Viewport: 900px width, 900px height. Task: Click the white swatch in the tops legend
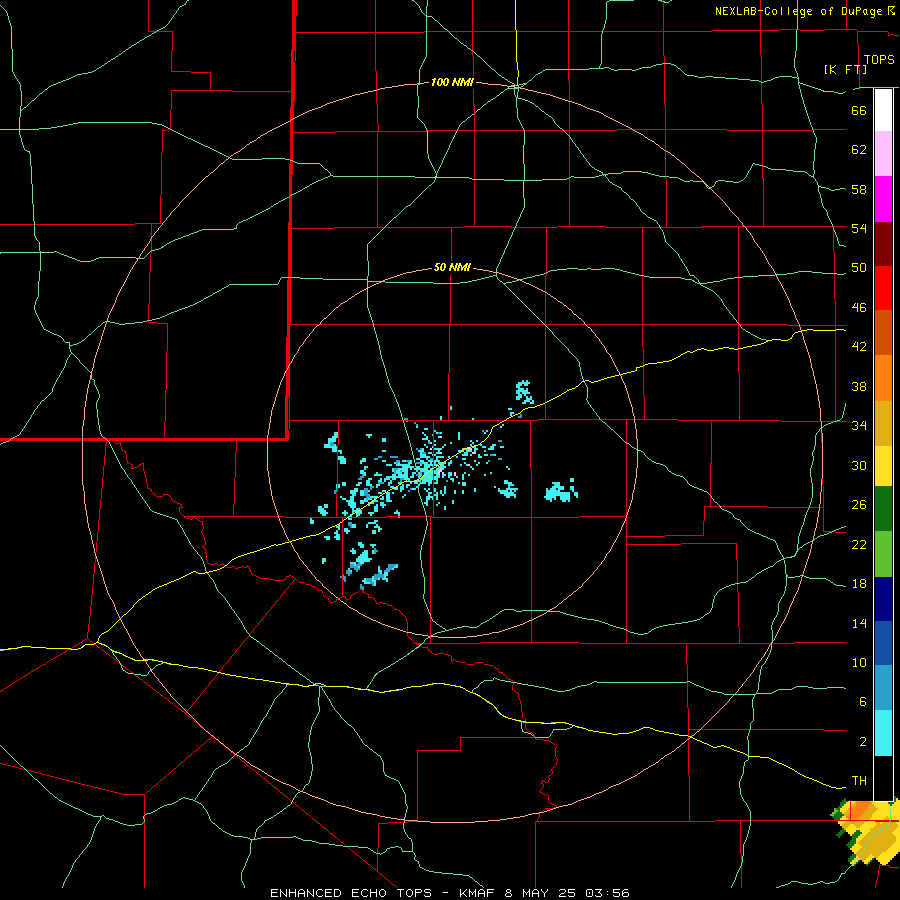click(883, 110)
